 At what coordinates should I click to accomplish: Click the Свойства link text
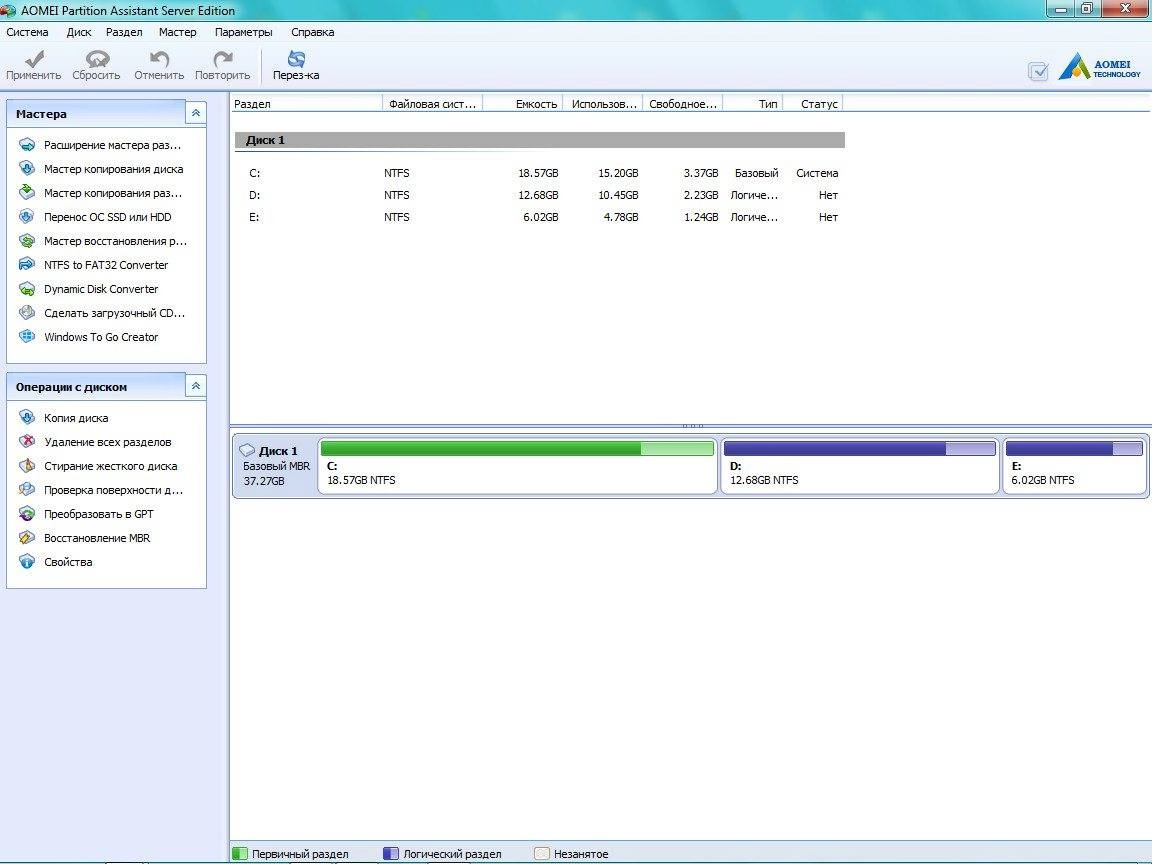pos(68,562)
